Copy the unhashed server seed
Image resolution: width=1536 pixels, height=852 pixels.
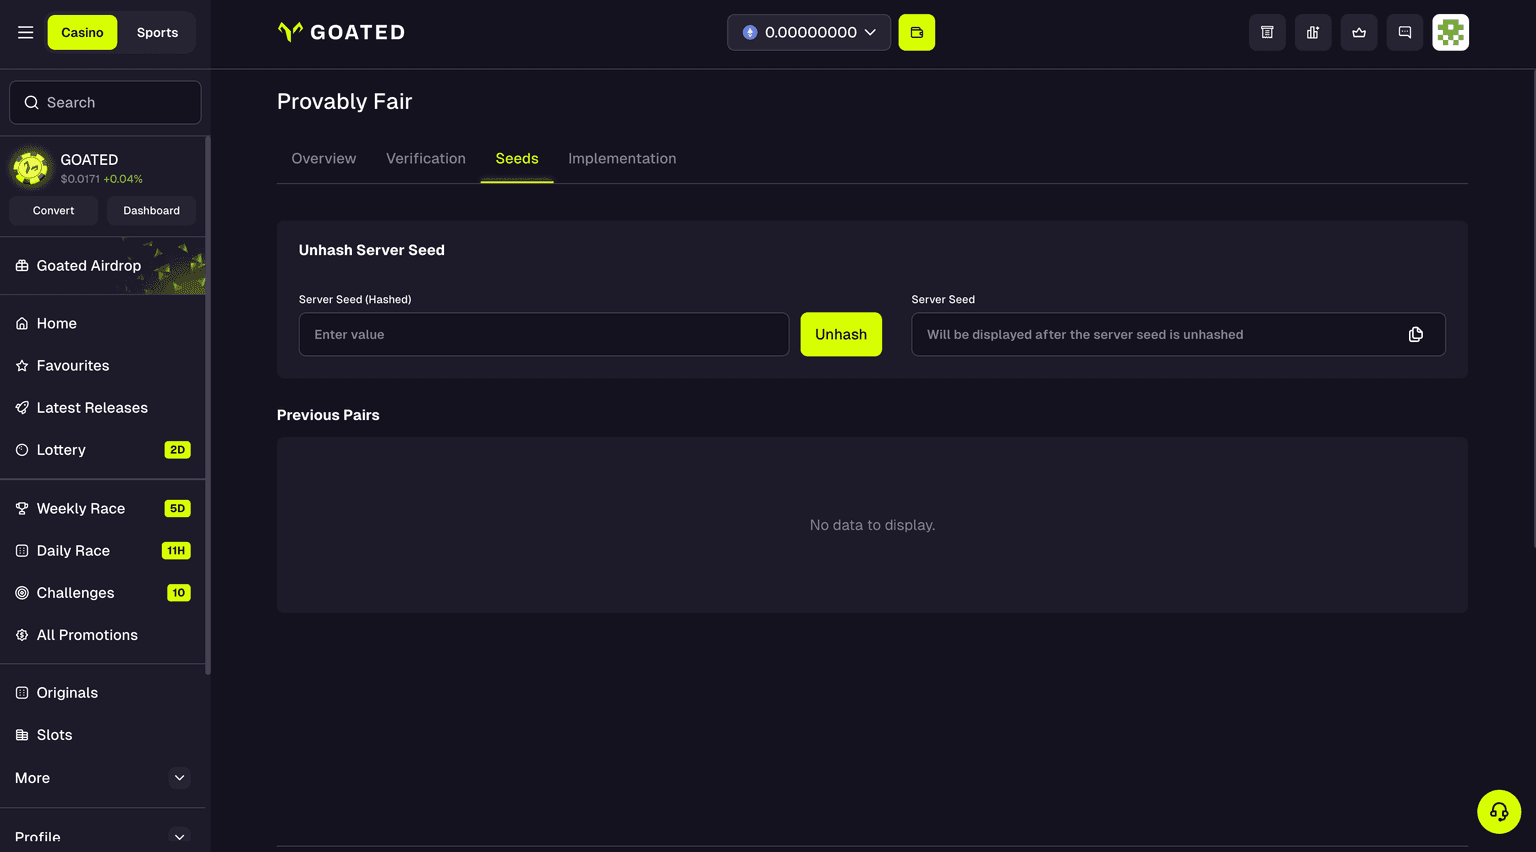tap(1416, 334)
